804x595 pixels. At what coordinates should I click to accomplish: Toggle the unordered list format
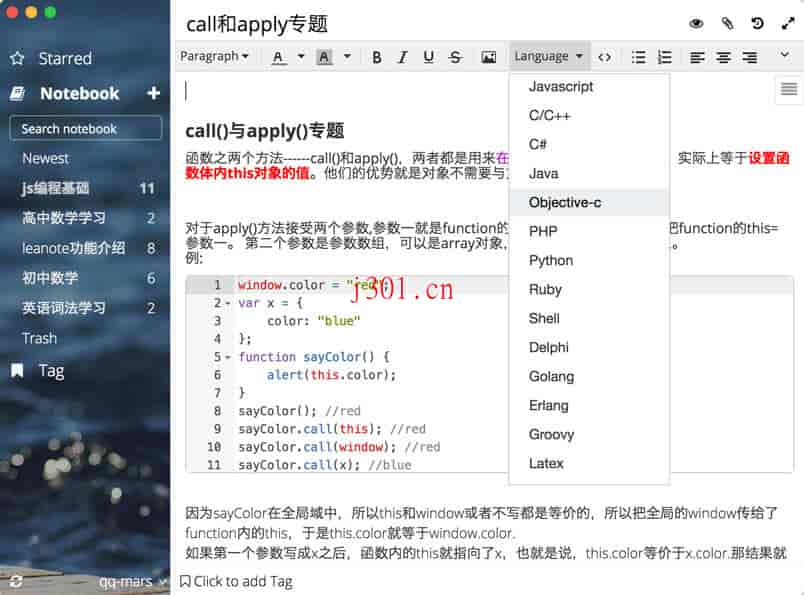coord(638,57)
